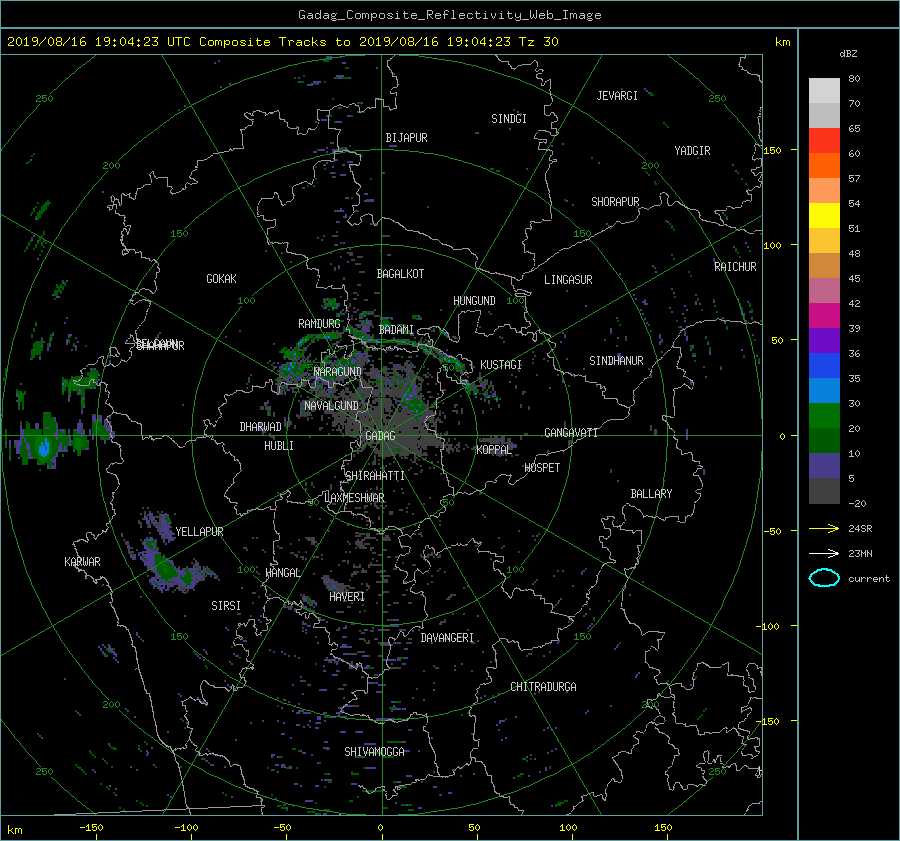This screenshot has height=841, width=900.
Task: Choose the bright yellow 51-54 dBZ swatch
Action: [824, 215]
